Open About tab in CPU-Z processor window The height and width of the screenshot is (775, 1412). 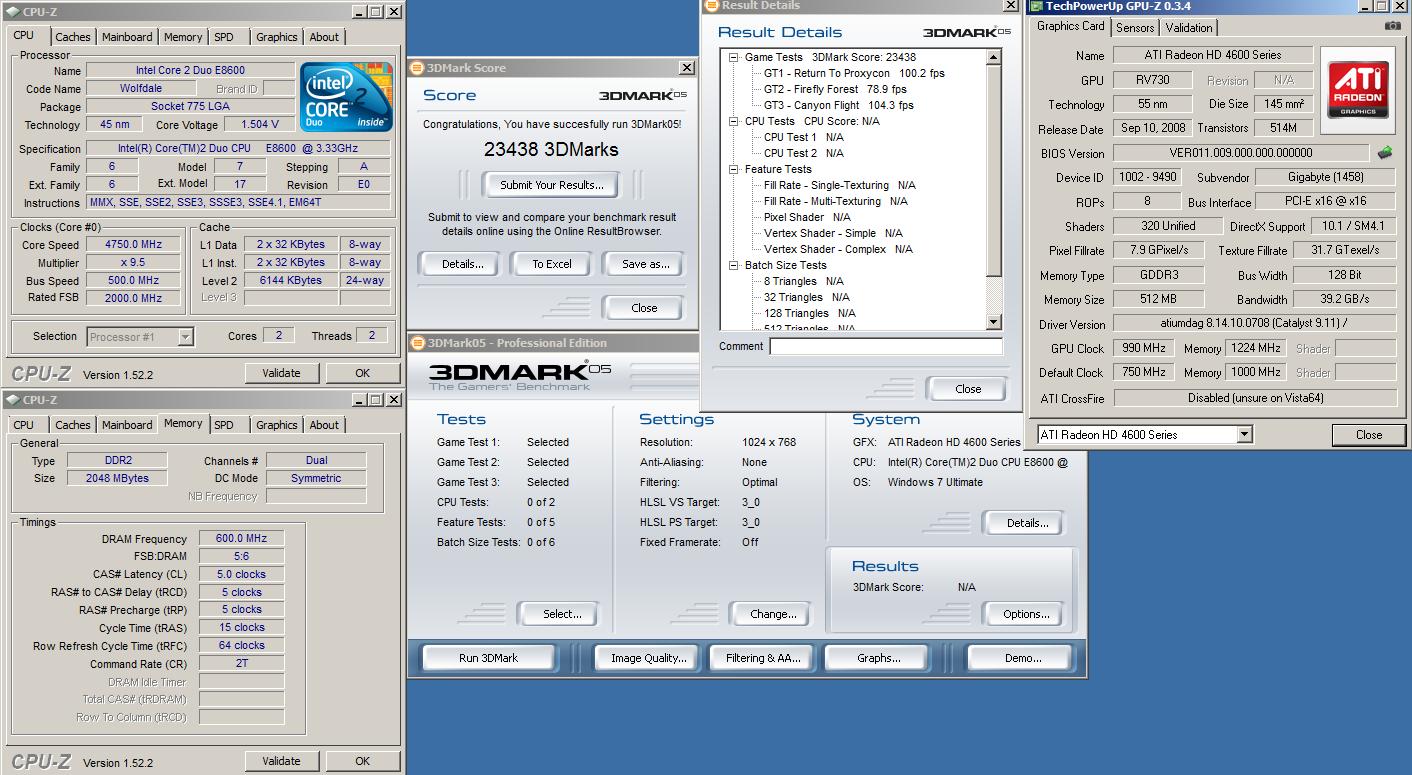pyautogui.click(x=324, y=37)
